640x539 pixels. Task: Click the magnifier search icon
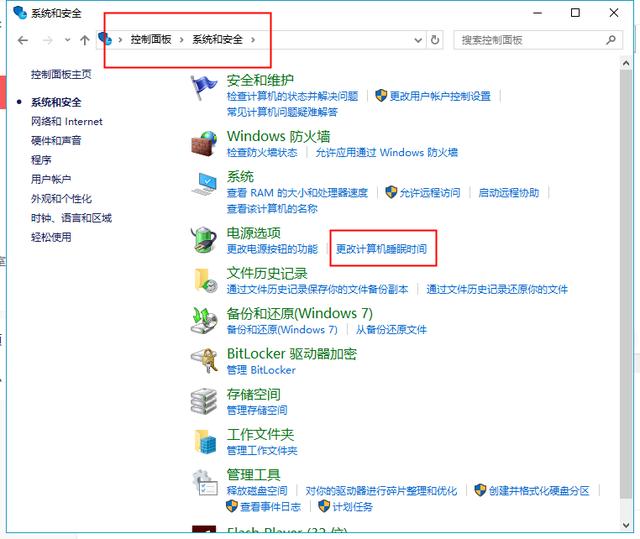[611, 40]
